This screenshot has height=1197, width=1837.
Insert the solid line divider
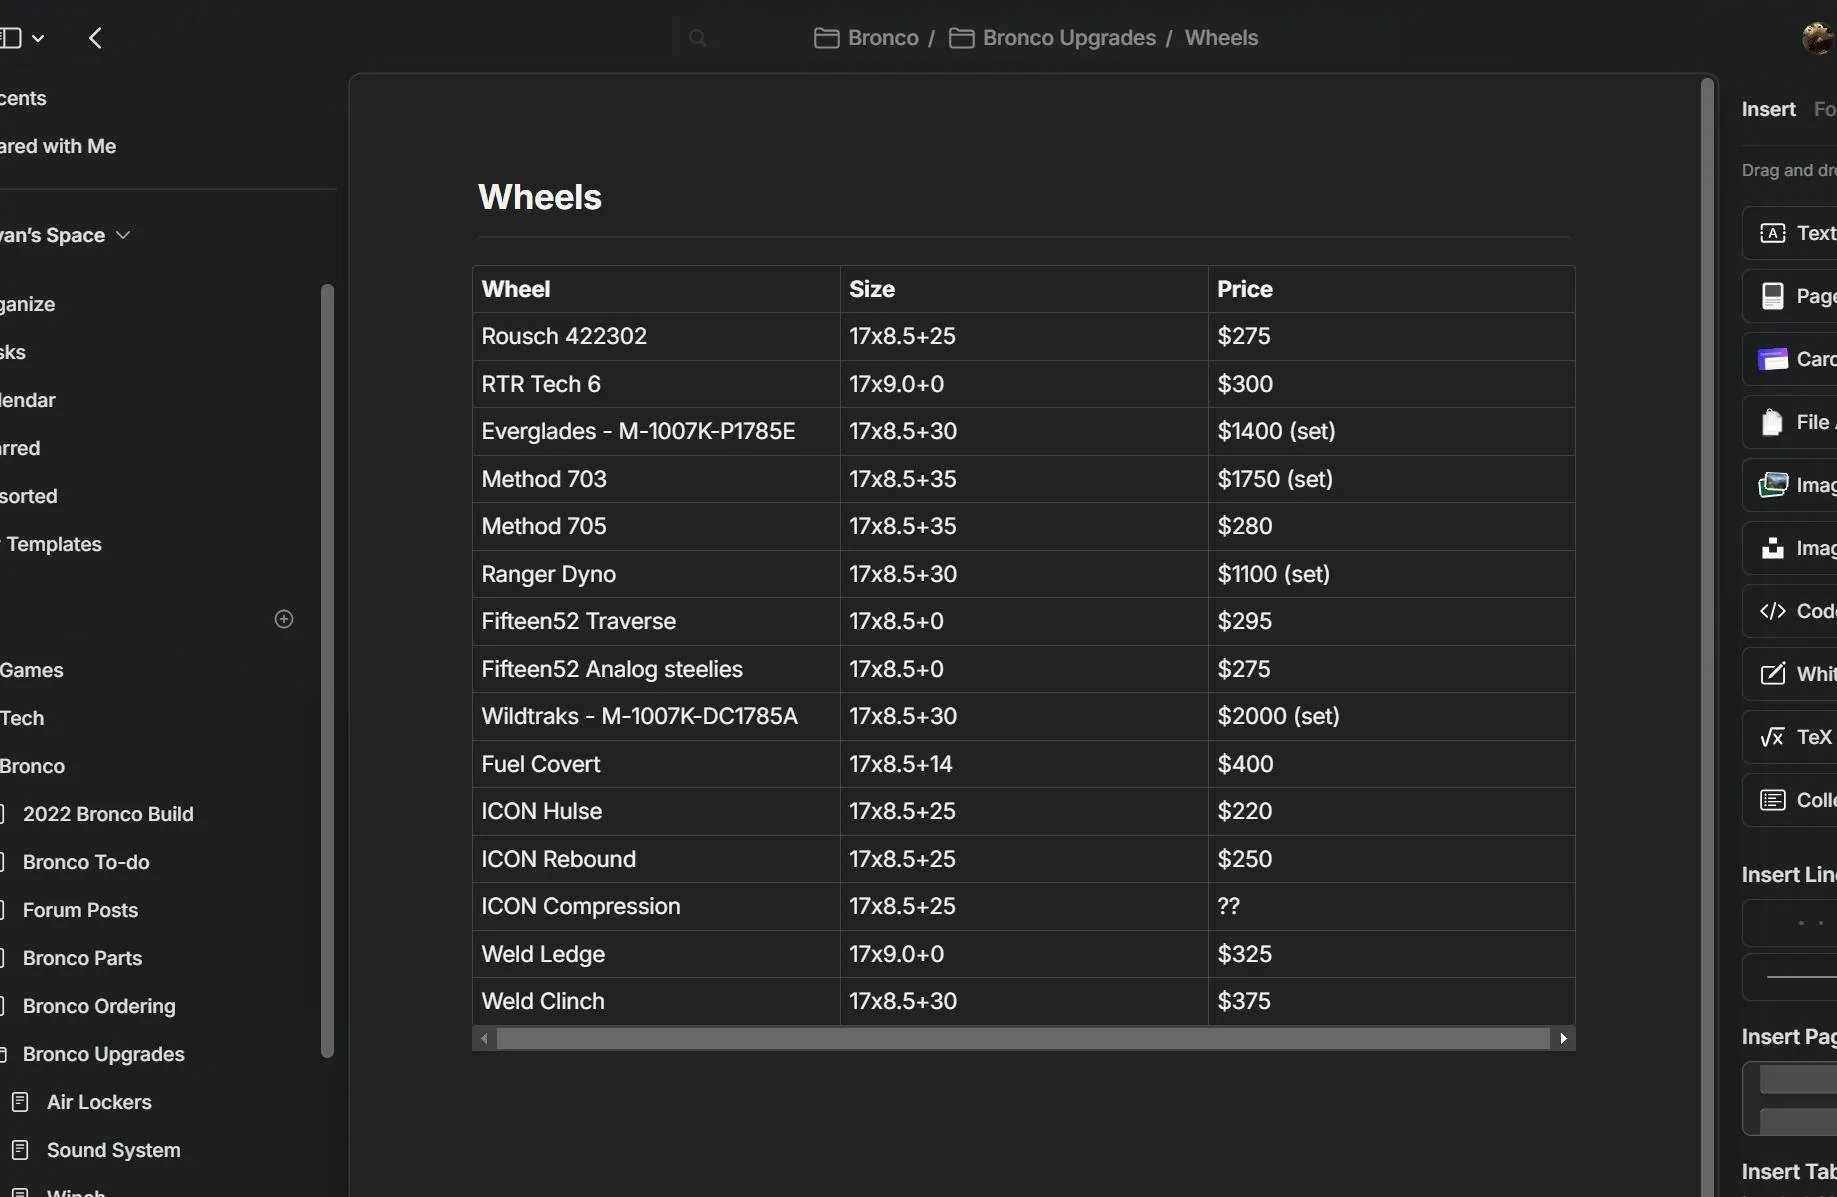click(x=1790, y=977)
